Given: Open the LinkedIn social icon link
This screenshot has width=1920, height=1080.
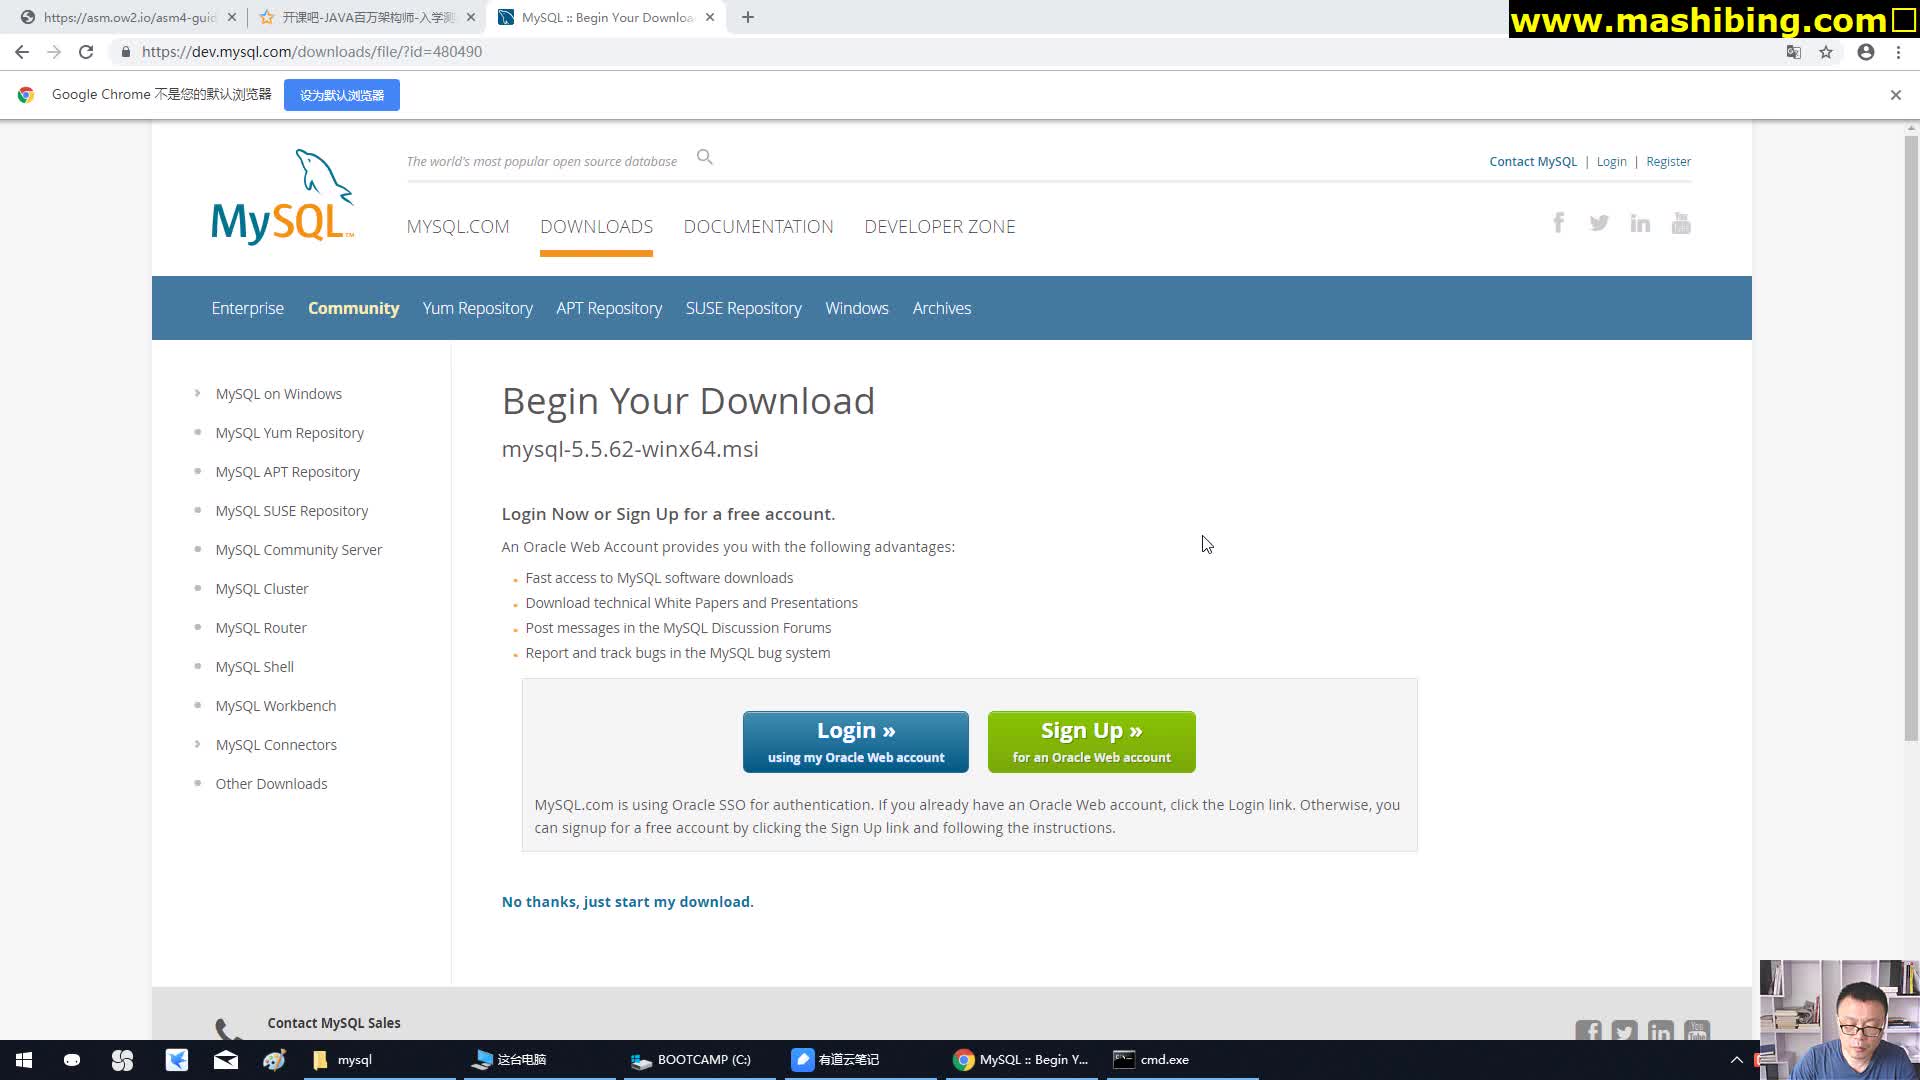Looking at the screenshot, I should coord(1639,222).
